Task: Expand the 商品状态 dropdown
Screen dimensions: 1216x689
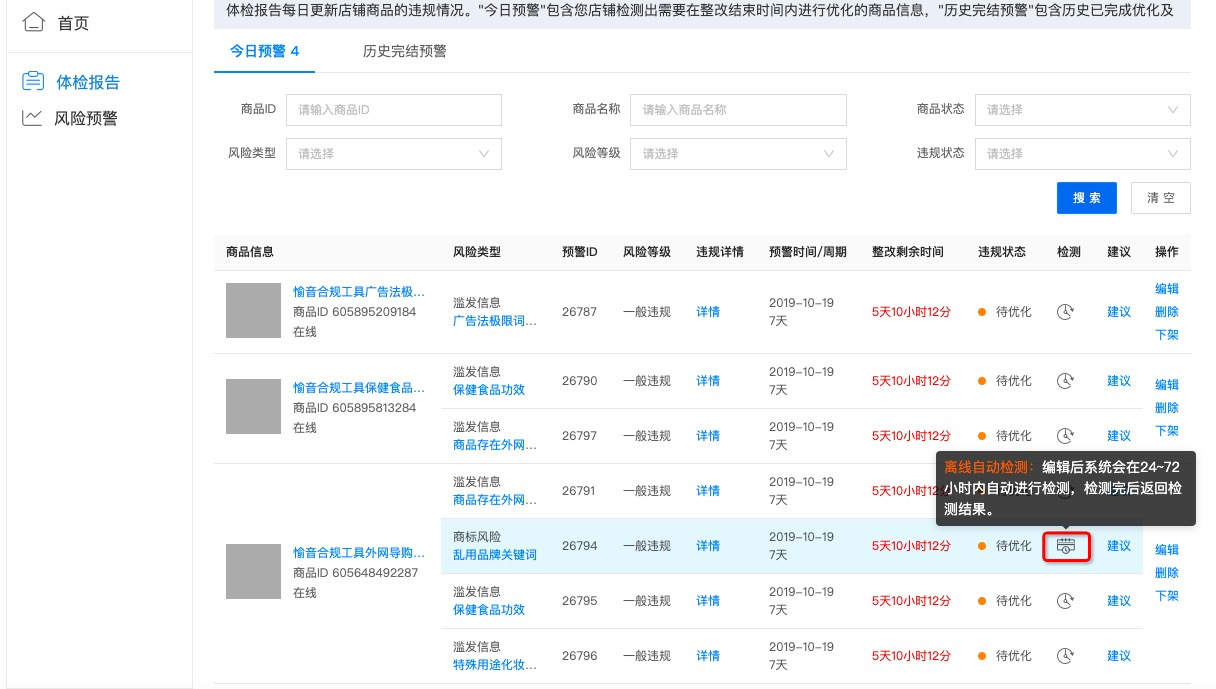Action: [x=1083, y=110]
